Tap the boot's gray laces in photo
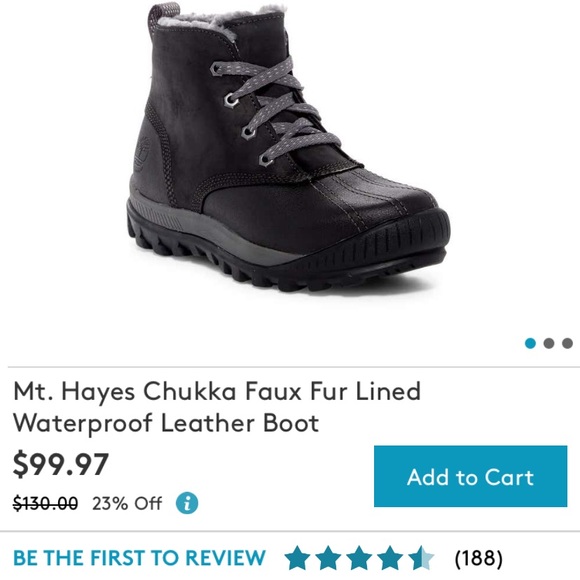 pyautogui.click(x=274, y=111)
